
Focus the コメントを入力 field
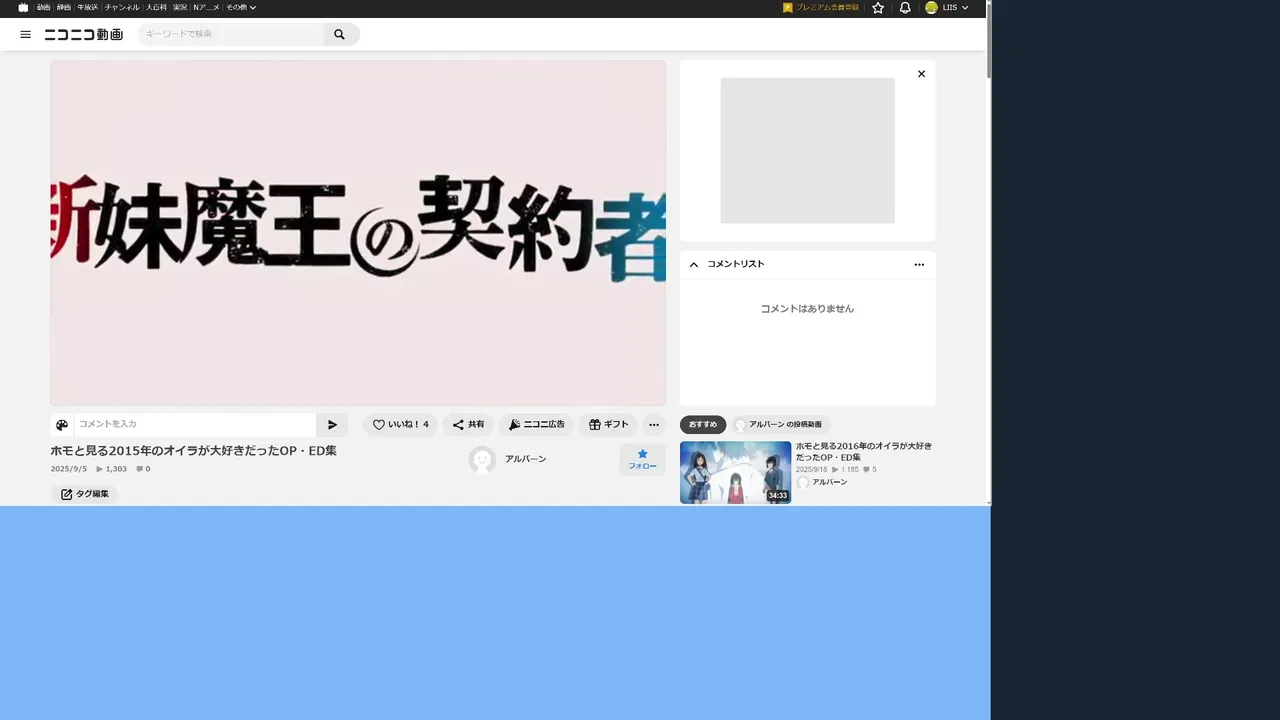point(195,424)
